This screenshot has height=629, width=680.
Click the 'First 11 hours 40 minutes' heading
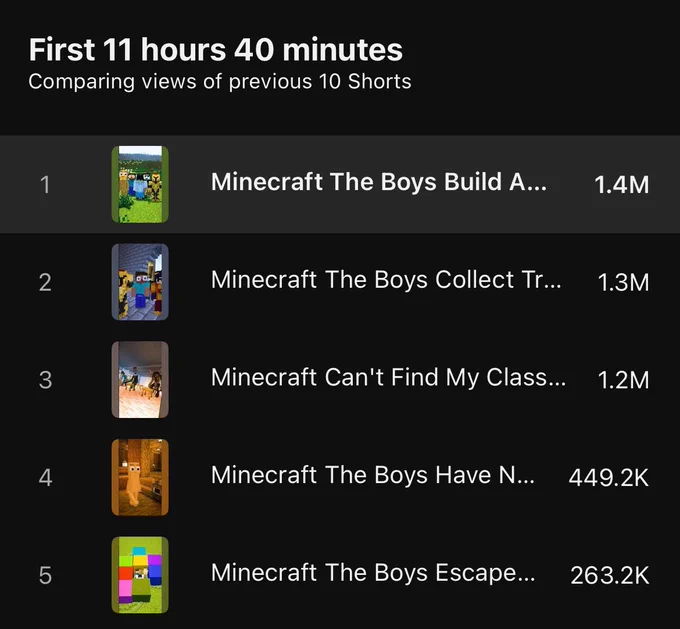pyautogui.click(x=216, y=49)
